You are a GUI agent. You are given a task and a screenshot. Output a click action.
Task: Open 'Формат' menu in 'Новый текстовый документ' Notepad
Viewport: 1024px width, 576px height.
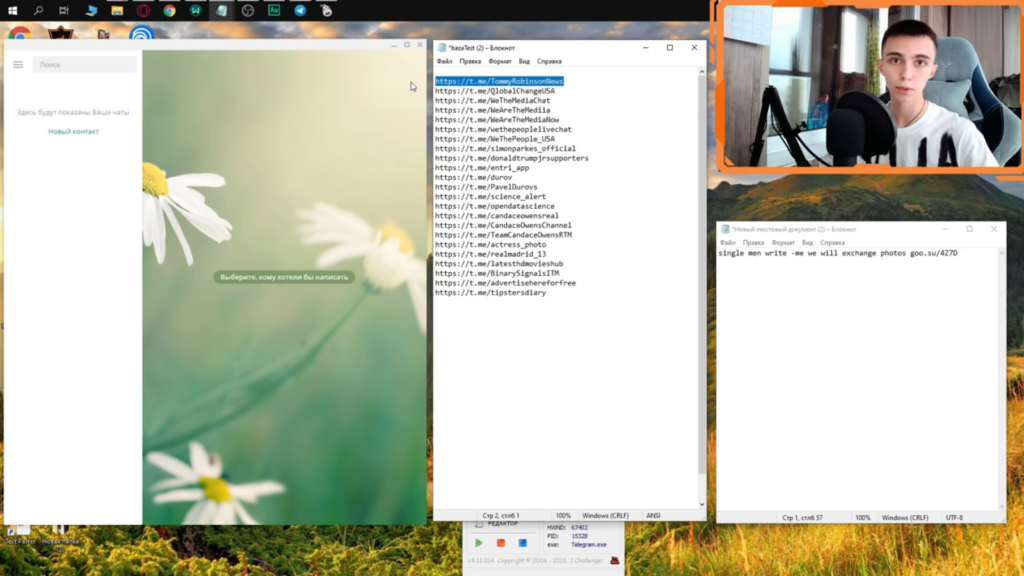pyautogui.click(x=783, y=243)
